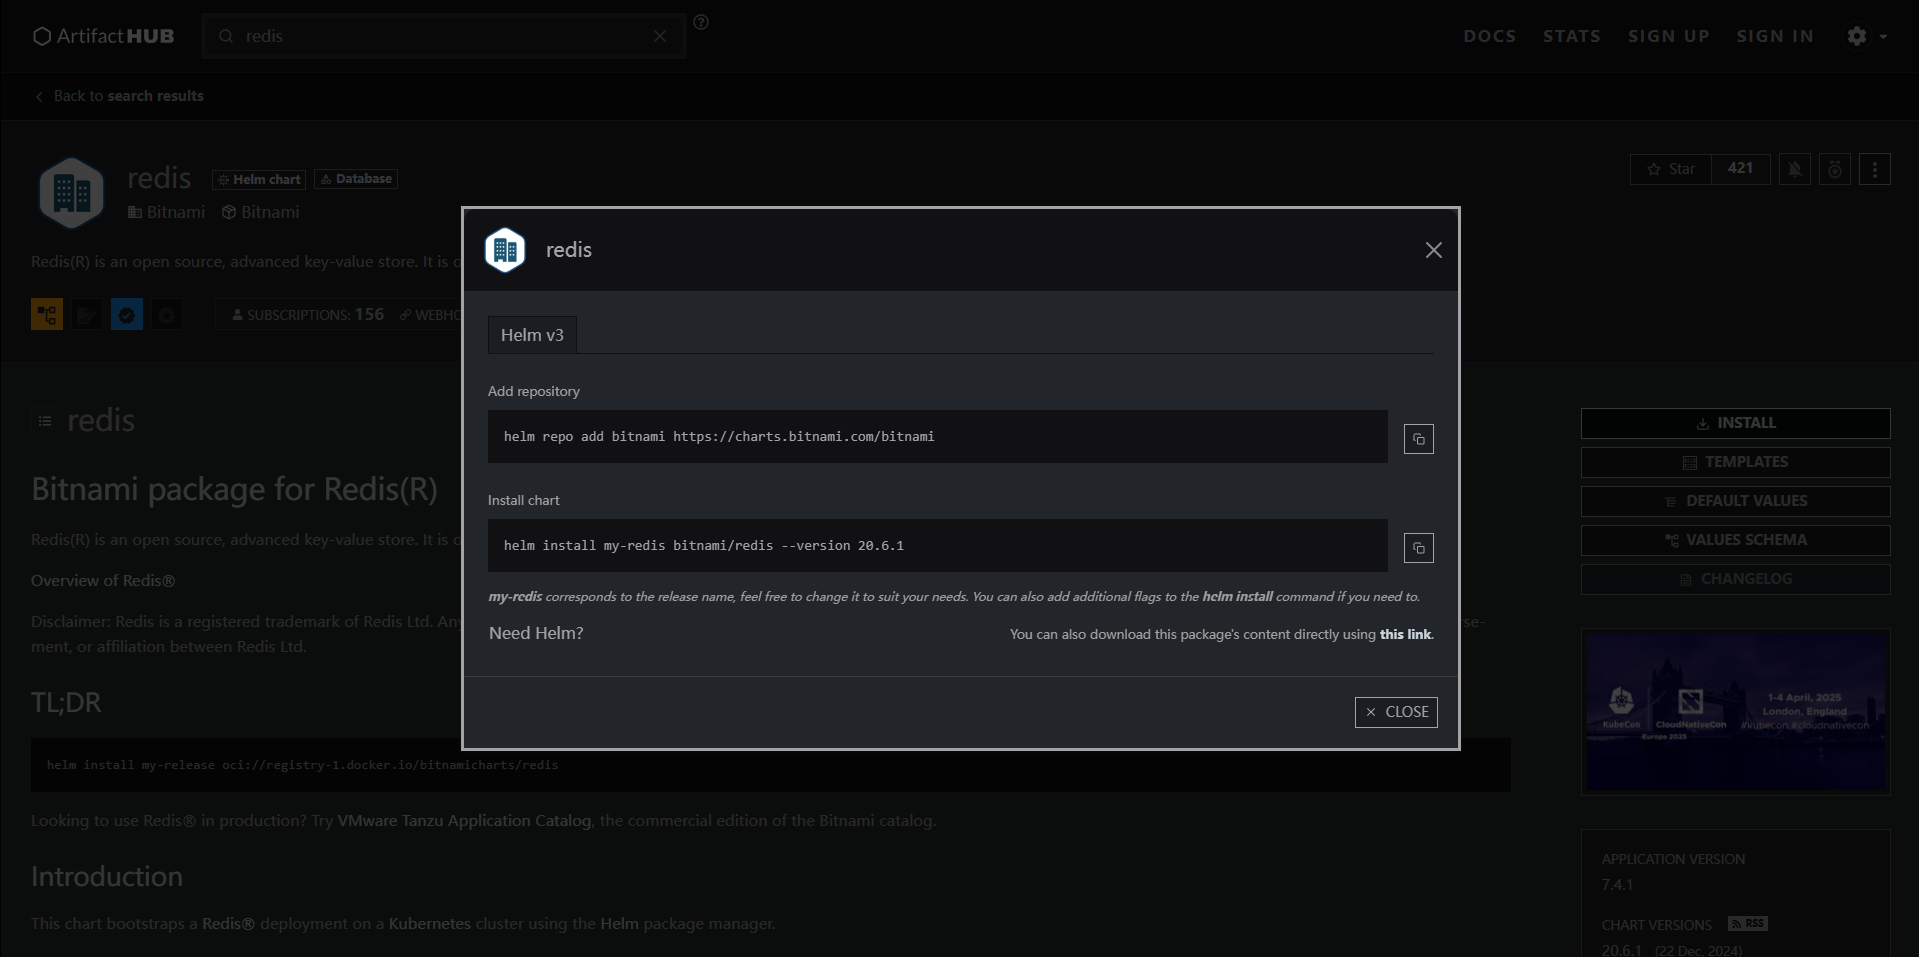Clear the search field with the X icon
1919x957 pixels.
tap(660, 36)
